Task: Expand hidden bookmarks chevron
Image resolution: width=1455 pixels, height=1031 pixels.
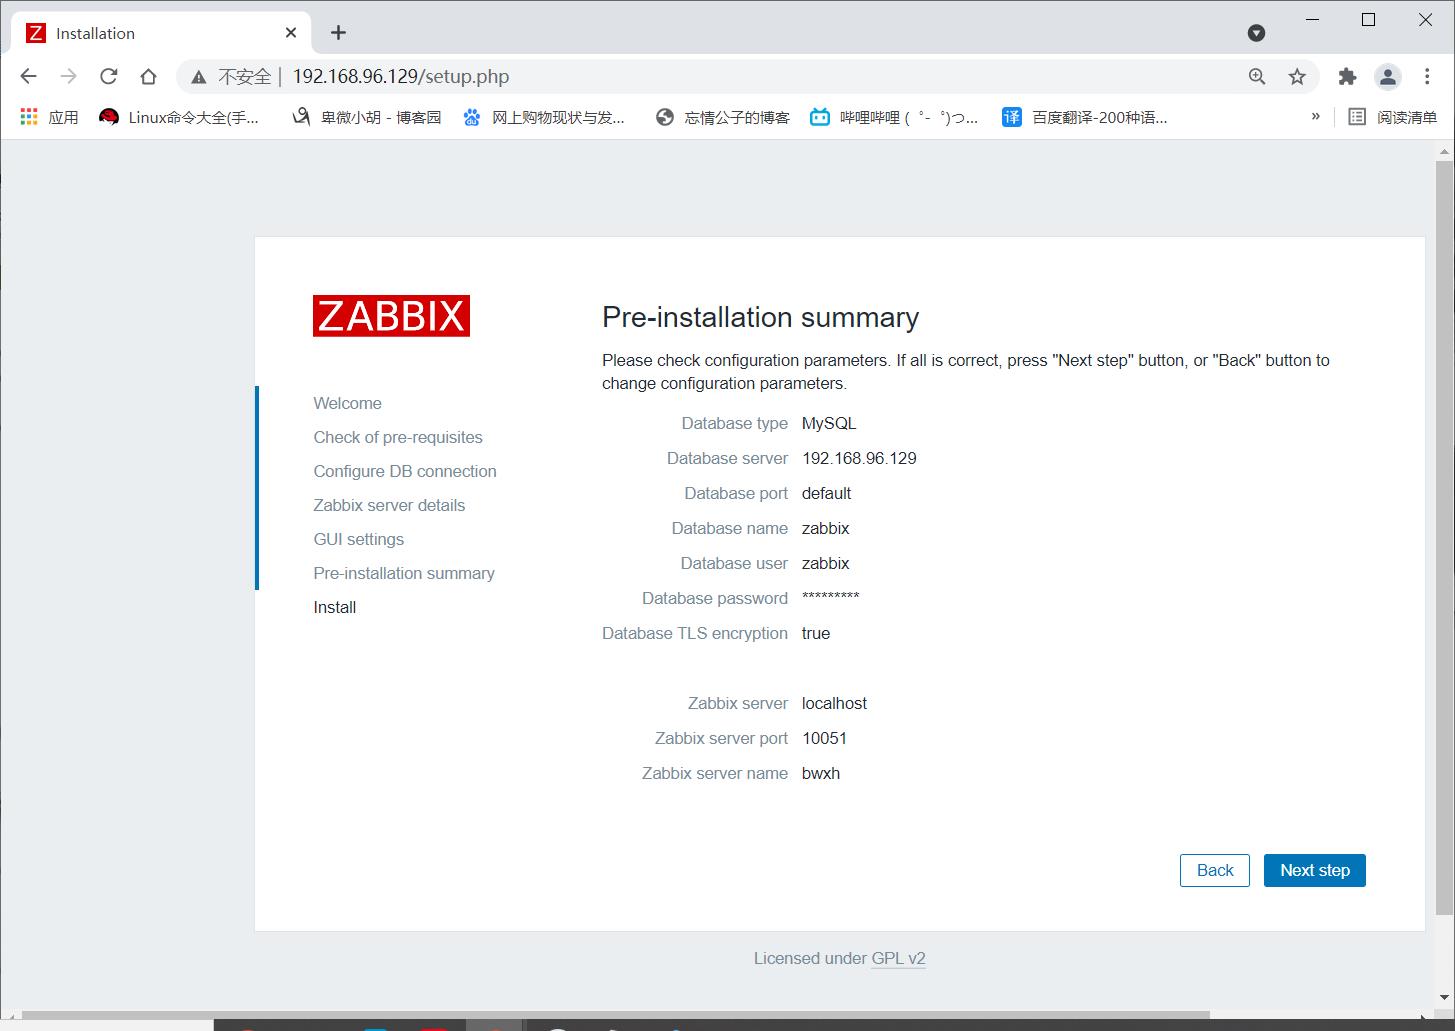Action: (x=1315, y=116)
